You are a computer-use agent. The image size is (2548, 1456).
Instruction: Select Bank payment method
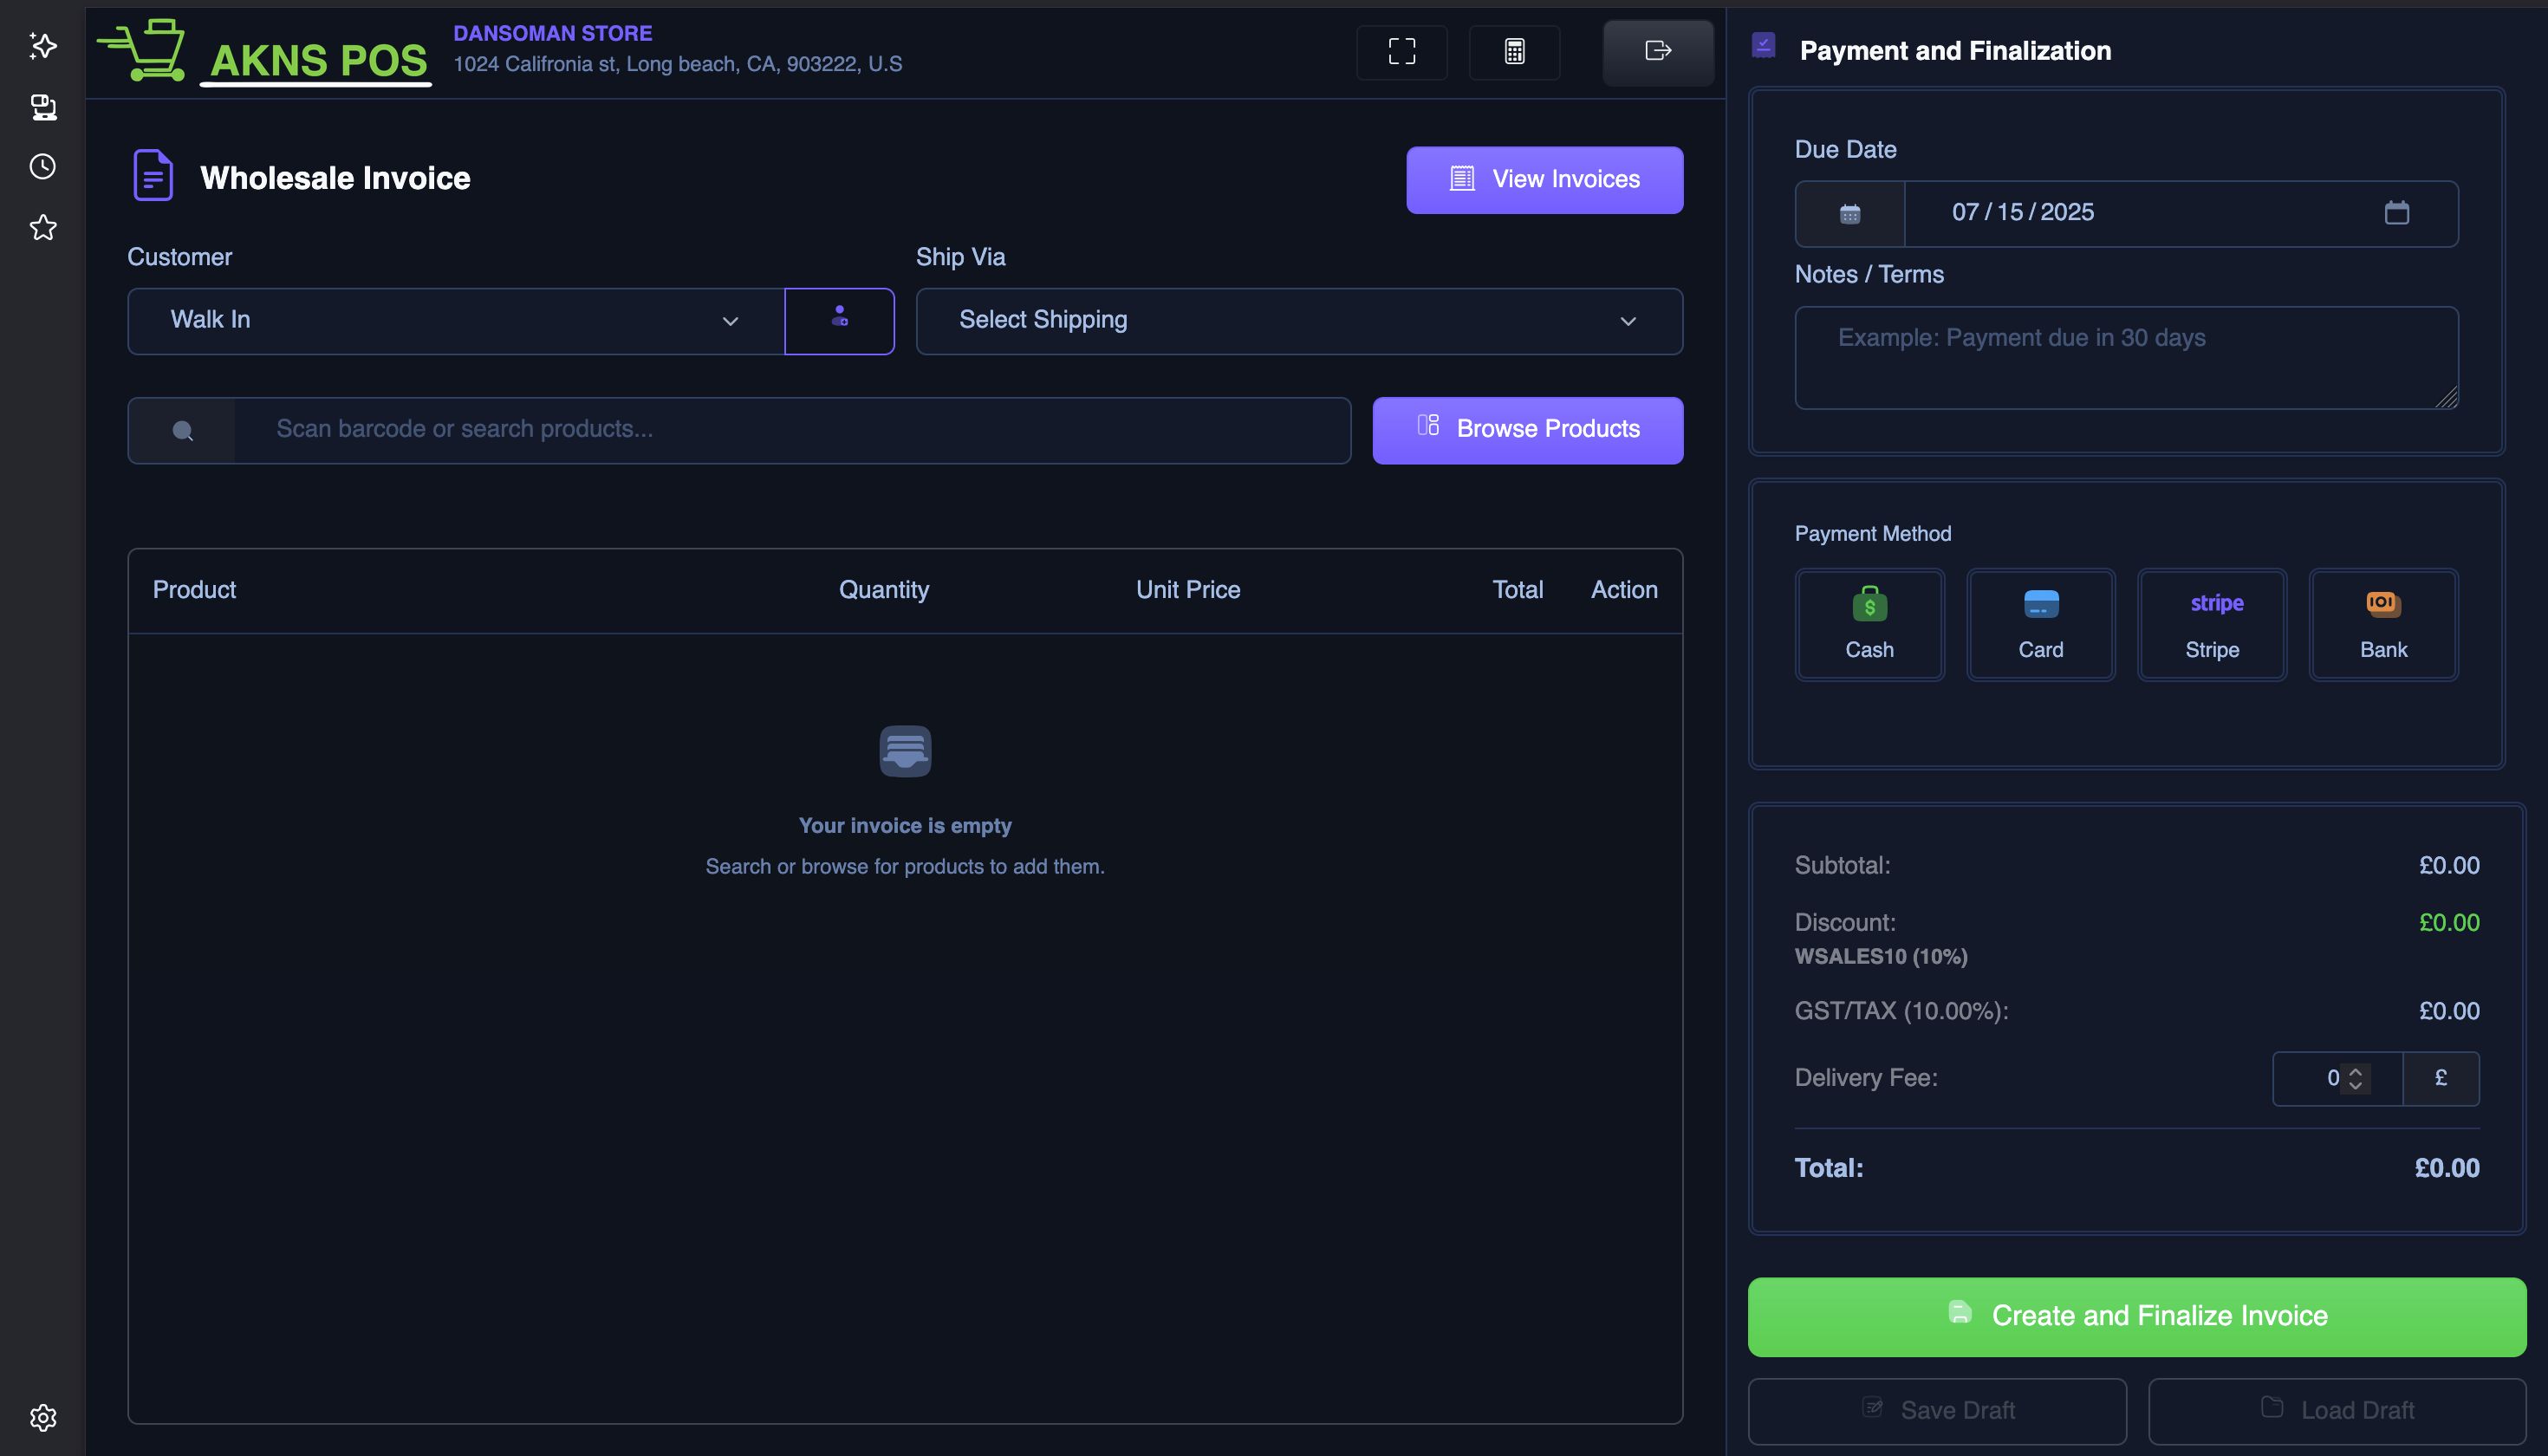pos(2383,624)
